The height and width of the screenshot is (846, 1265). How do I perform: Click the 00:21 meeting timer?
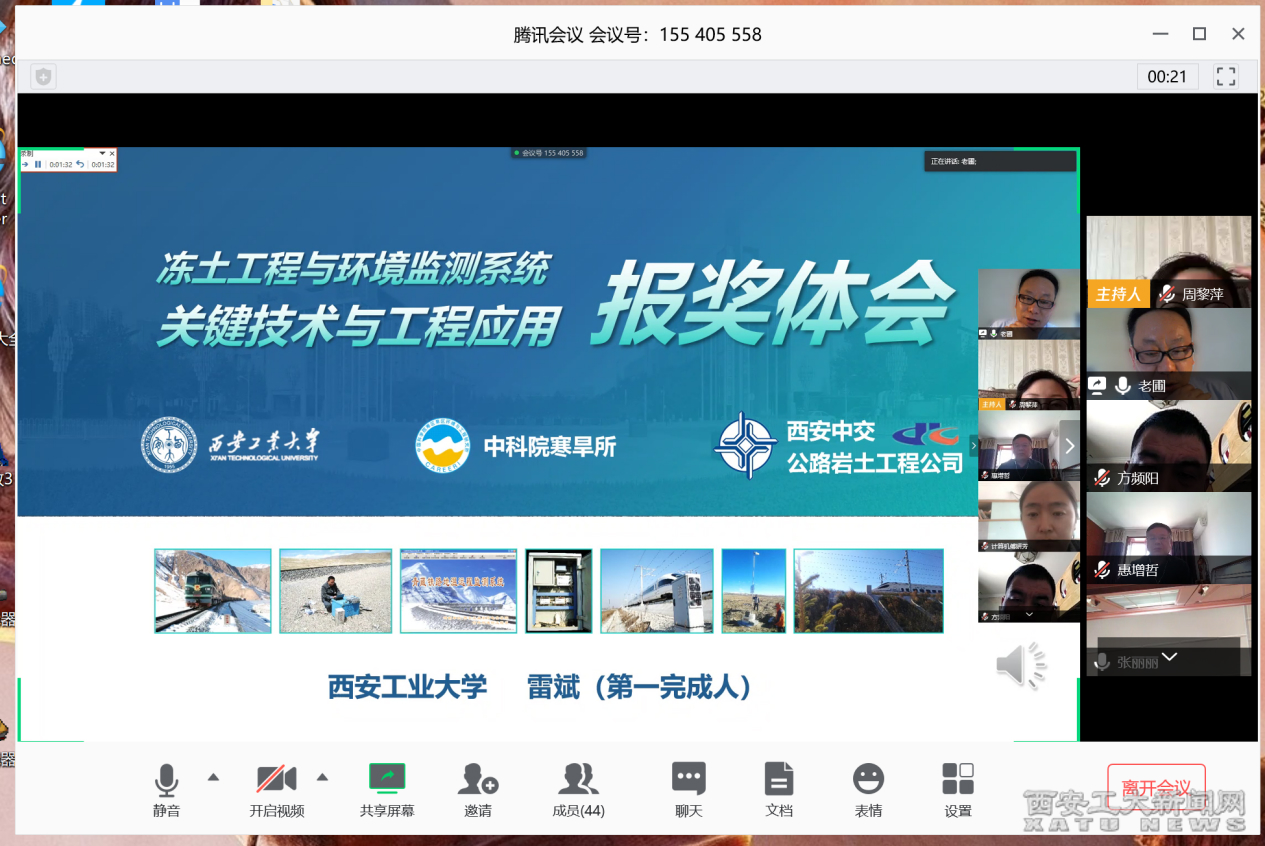coord(1167,76)
